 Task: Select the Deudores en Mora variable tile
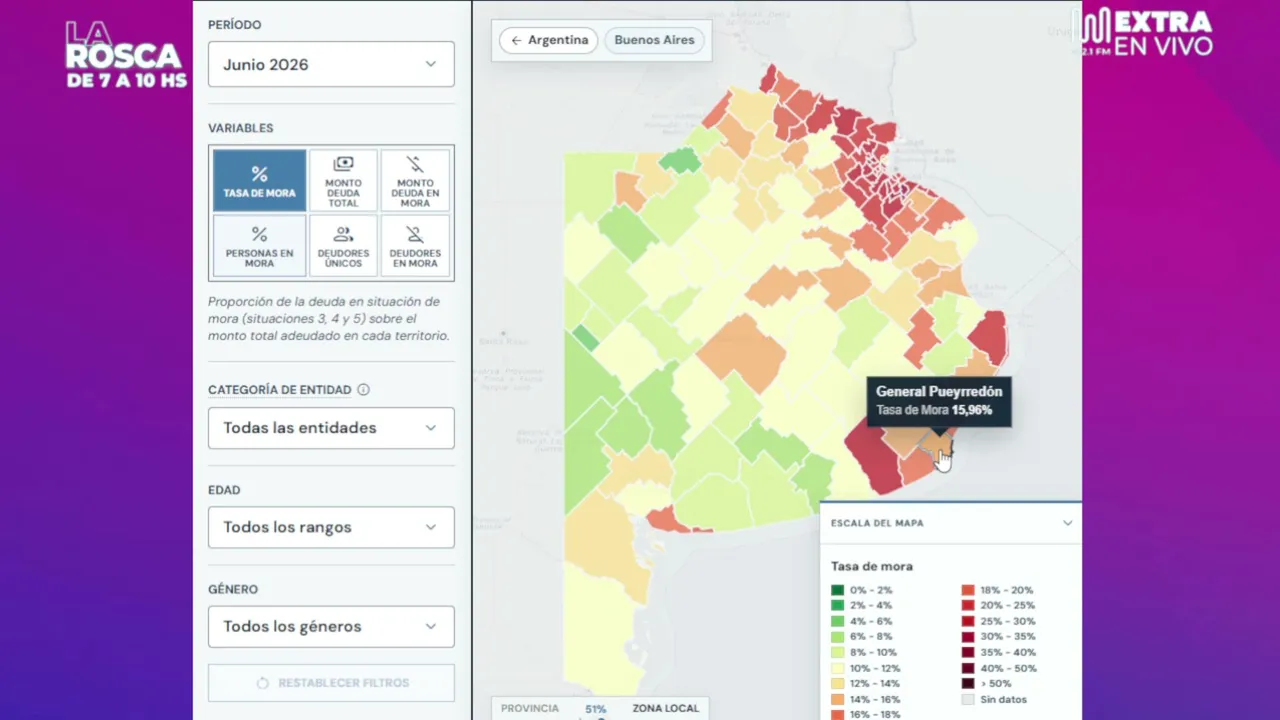(x=415, y=246)
